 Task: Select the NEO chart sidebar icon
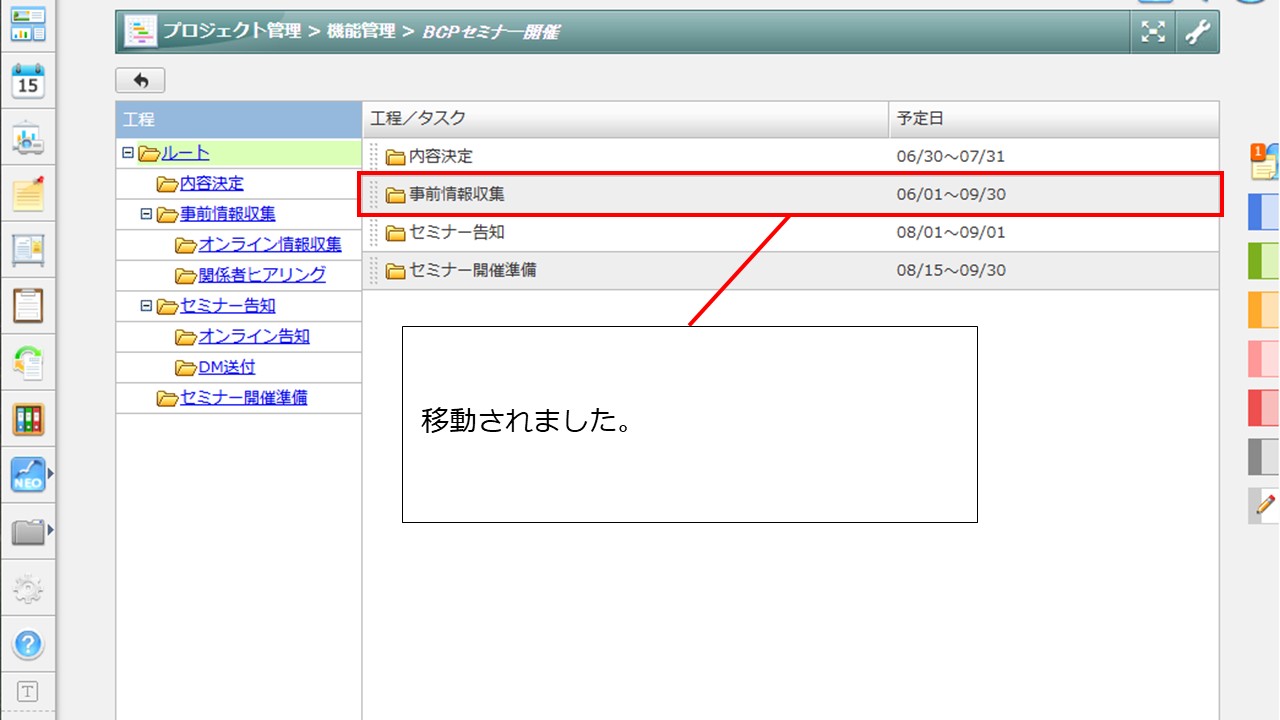tap(28, 474)
